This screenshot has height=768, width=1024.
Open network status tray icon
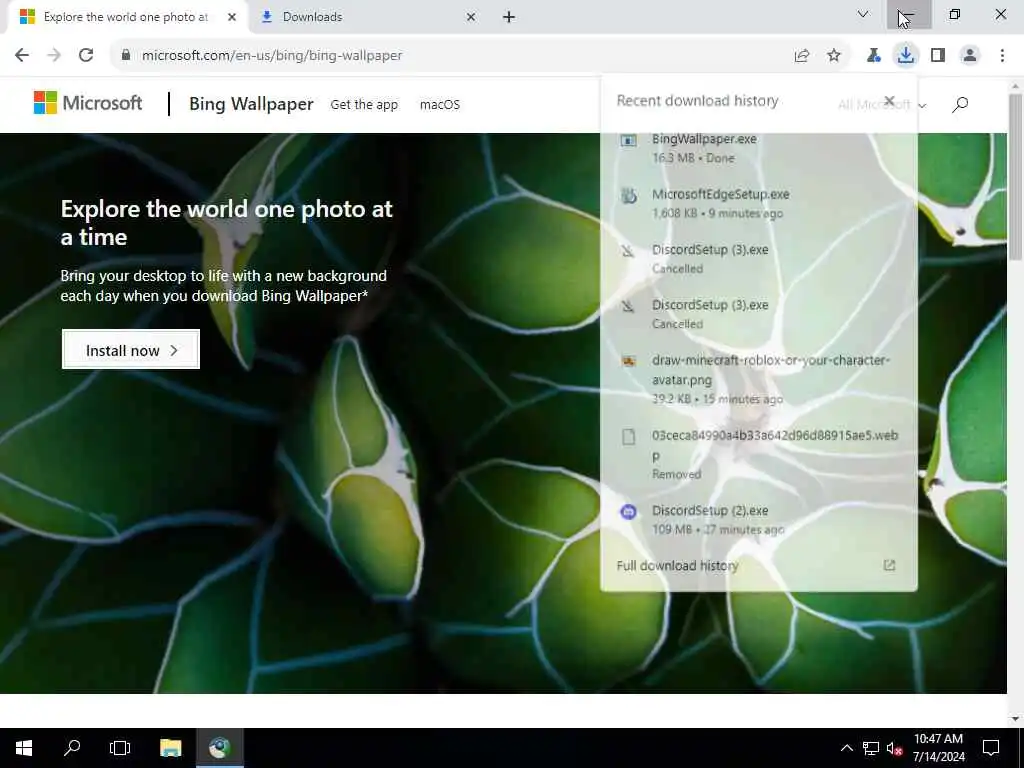coord(871,748)
